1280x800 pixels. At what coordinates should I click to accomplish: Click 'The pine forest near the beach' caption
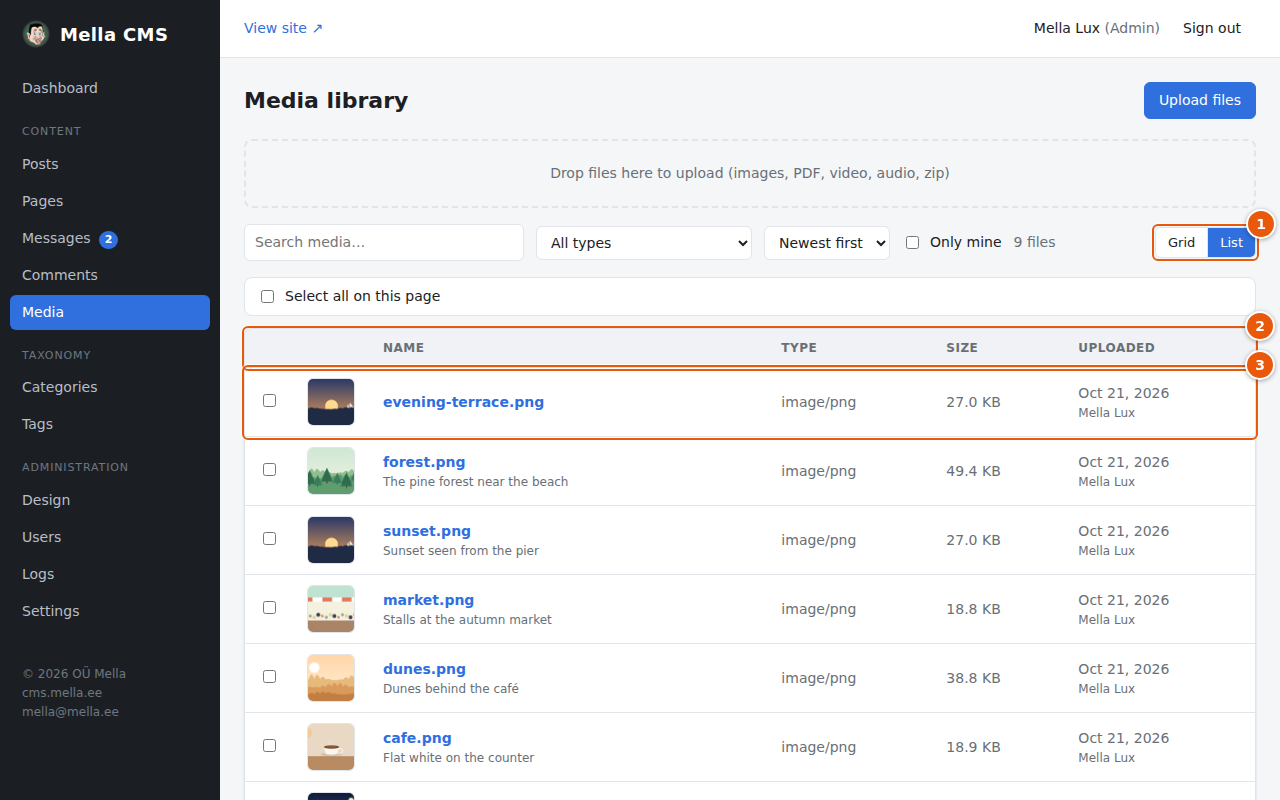[x=476, y=482]
